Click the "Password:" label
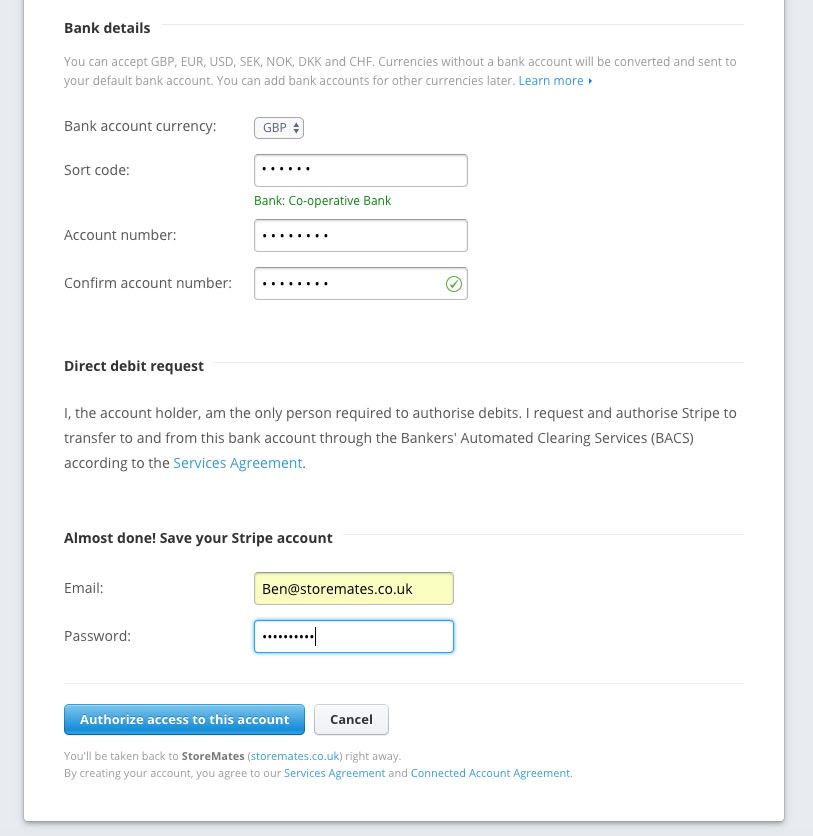Image resolution: width=813 pixels, height=836 pixels. 98,636
